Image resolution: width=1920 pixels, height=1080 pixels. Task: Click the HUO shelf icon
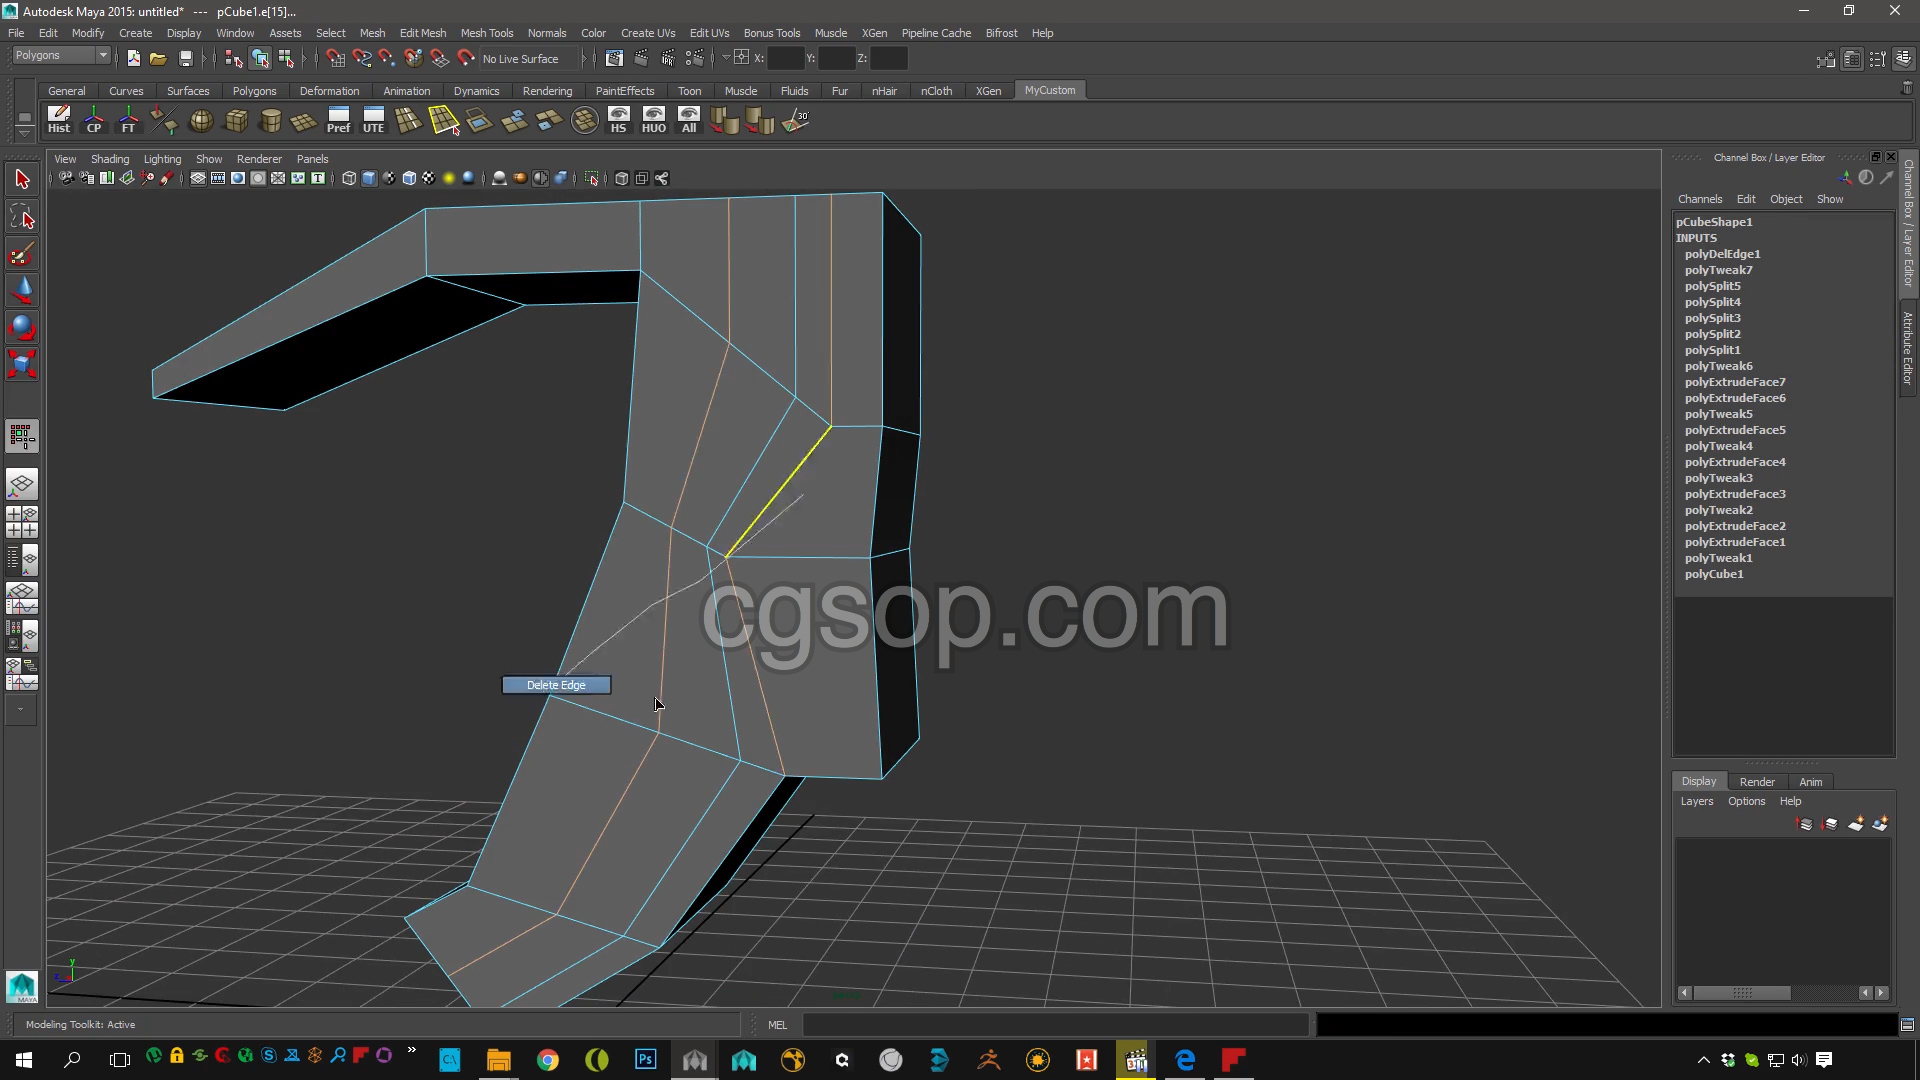pos(653,120)
